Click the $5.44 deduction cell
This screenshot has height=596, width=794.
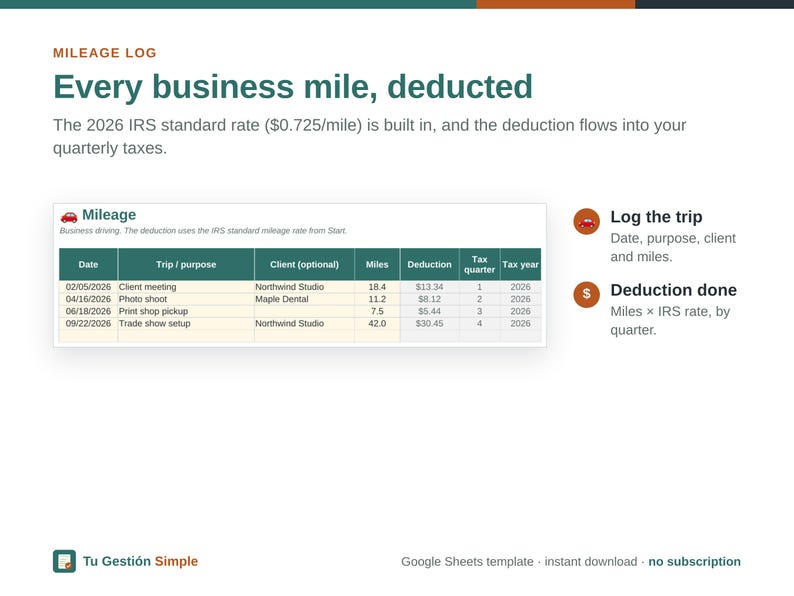point(429,311)
